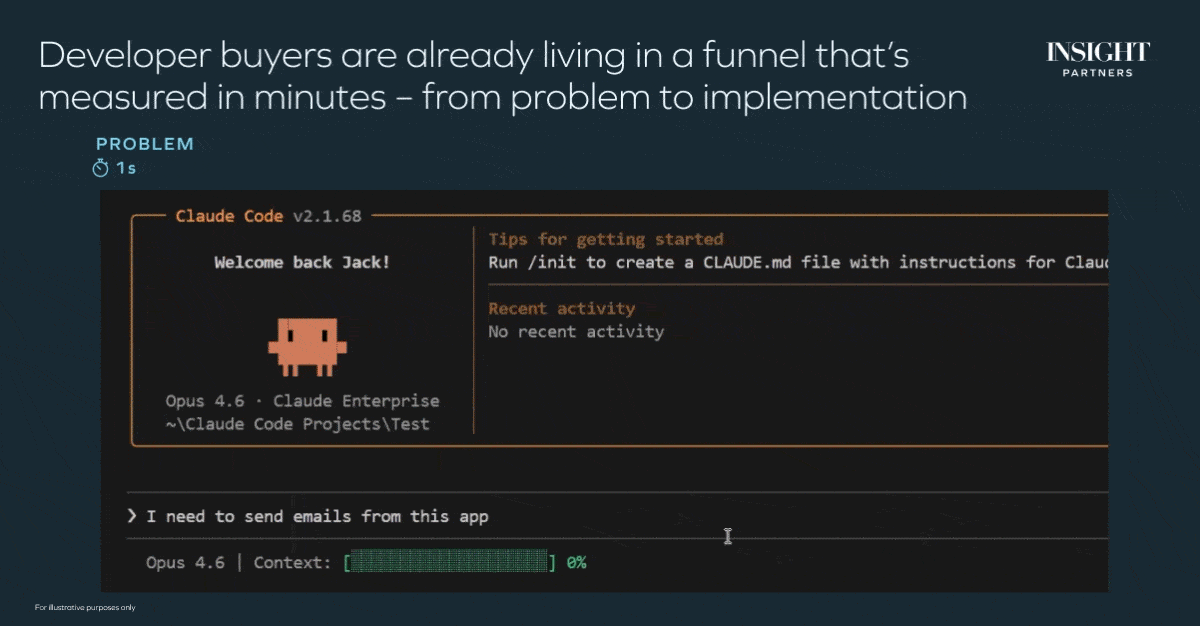Click the ~\Claude Code Projects\Test path
This screenshot has height=626, width=1200.
(297, 423)
